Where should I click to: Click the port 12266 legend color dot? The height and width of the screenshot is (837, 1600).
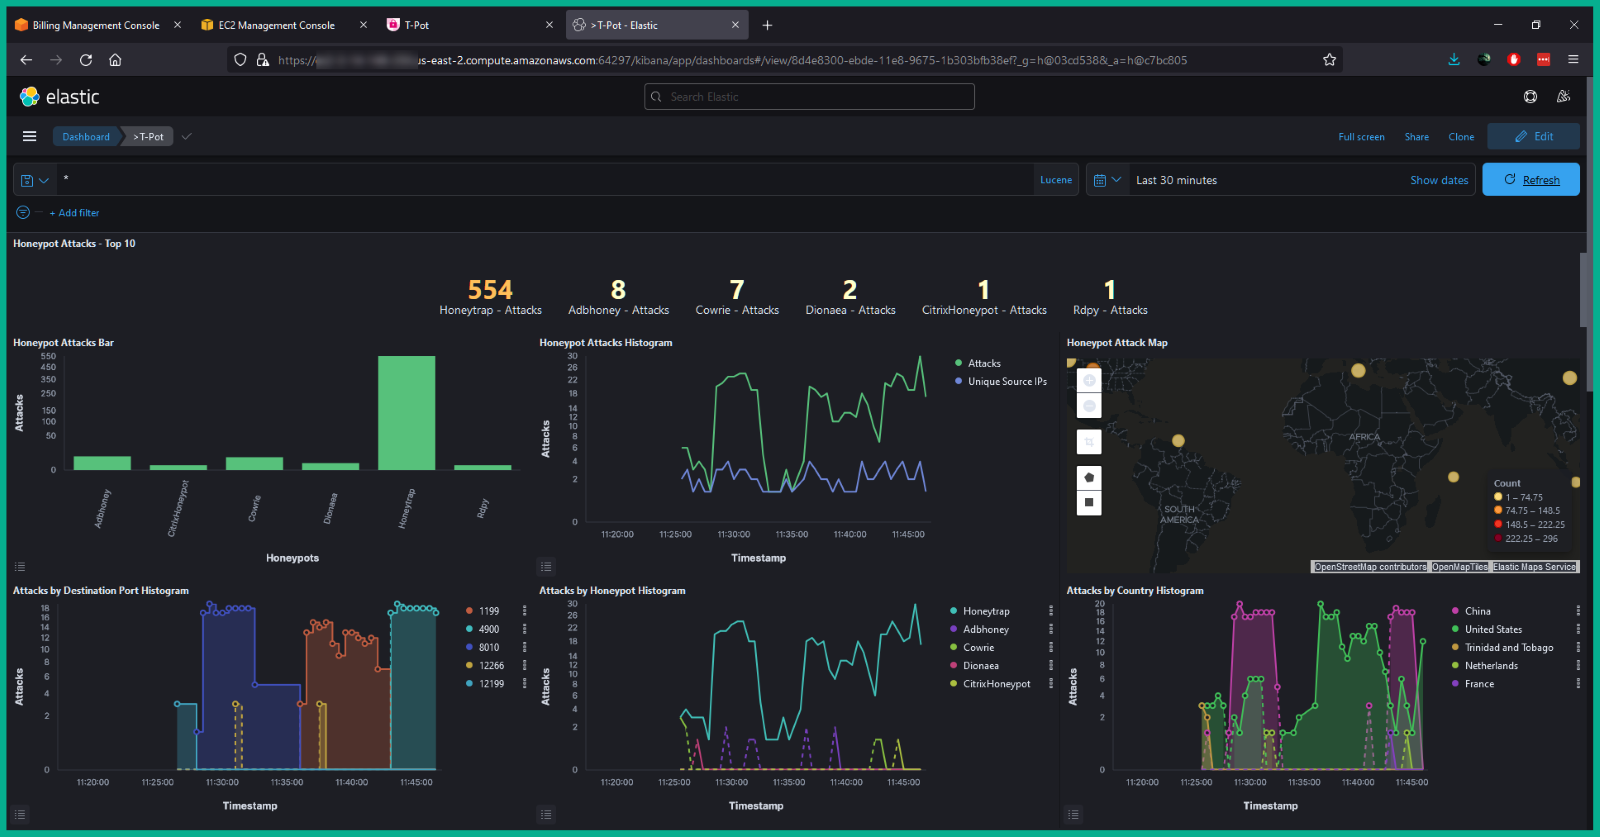(x=469, y=666)
